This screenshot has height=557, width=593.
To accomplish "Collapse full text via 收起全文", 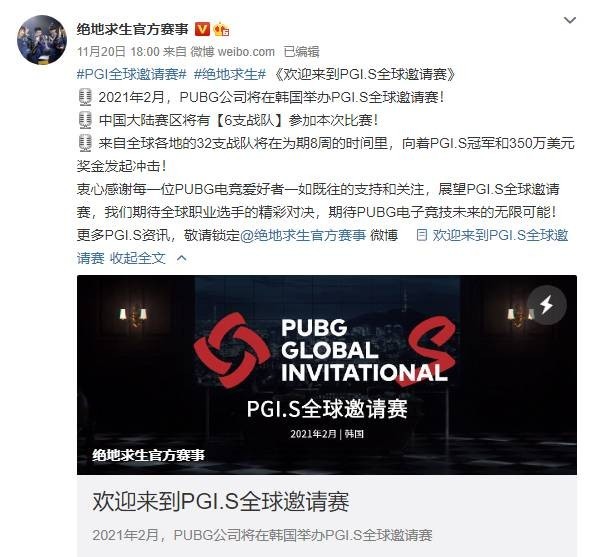I will (138, 258).
